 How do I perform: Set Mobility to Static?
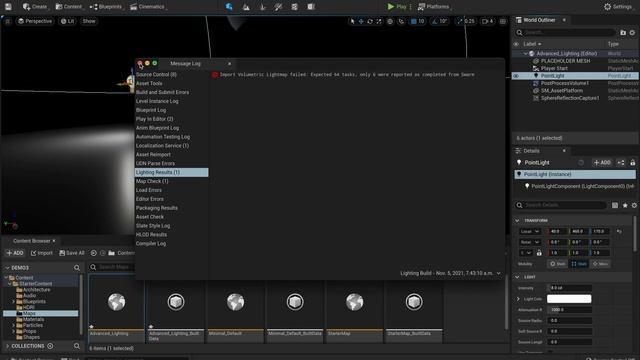[x=558, y=264]
